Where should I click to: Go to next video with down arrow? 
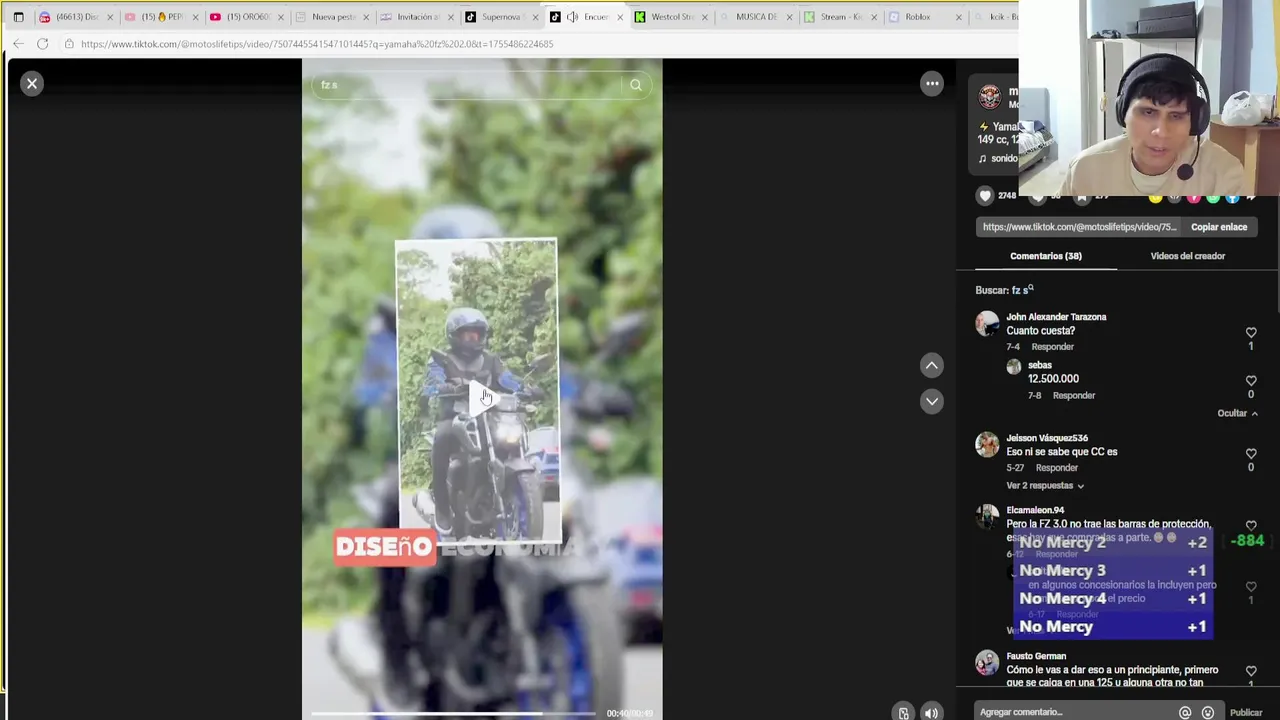932,401
